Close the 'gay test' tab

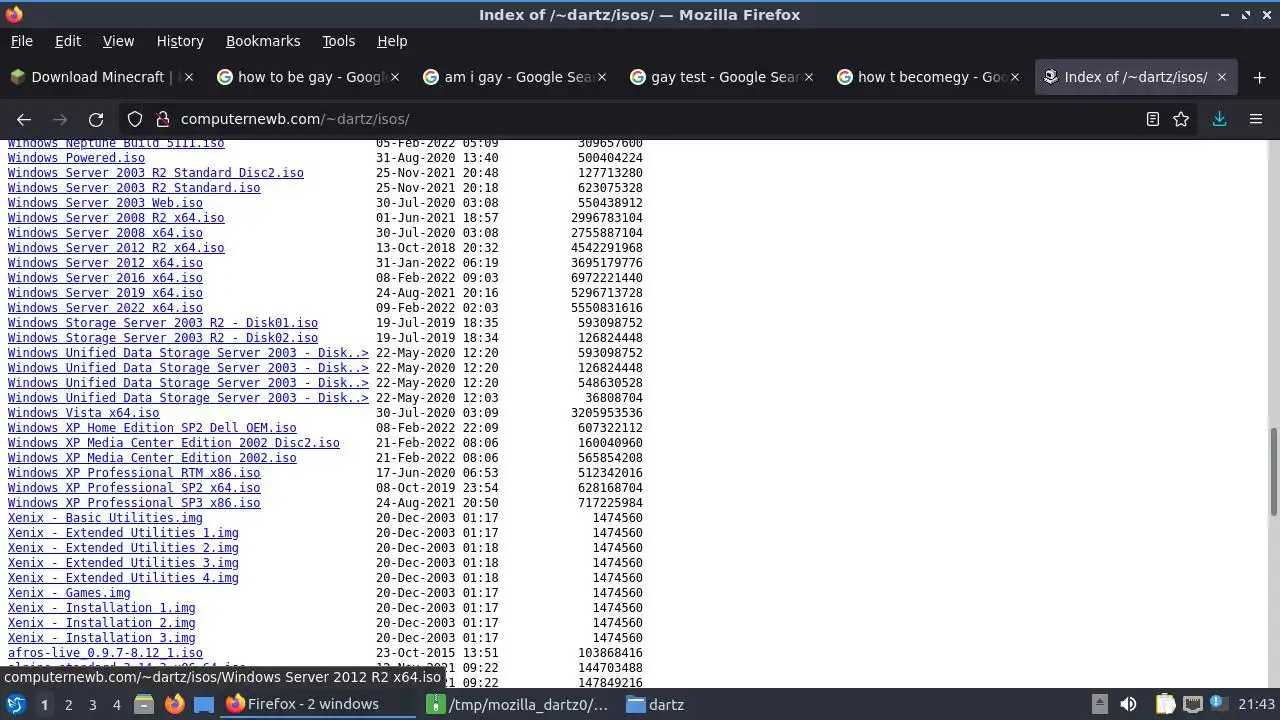[809, 77]
